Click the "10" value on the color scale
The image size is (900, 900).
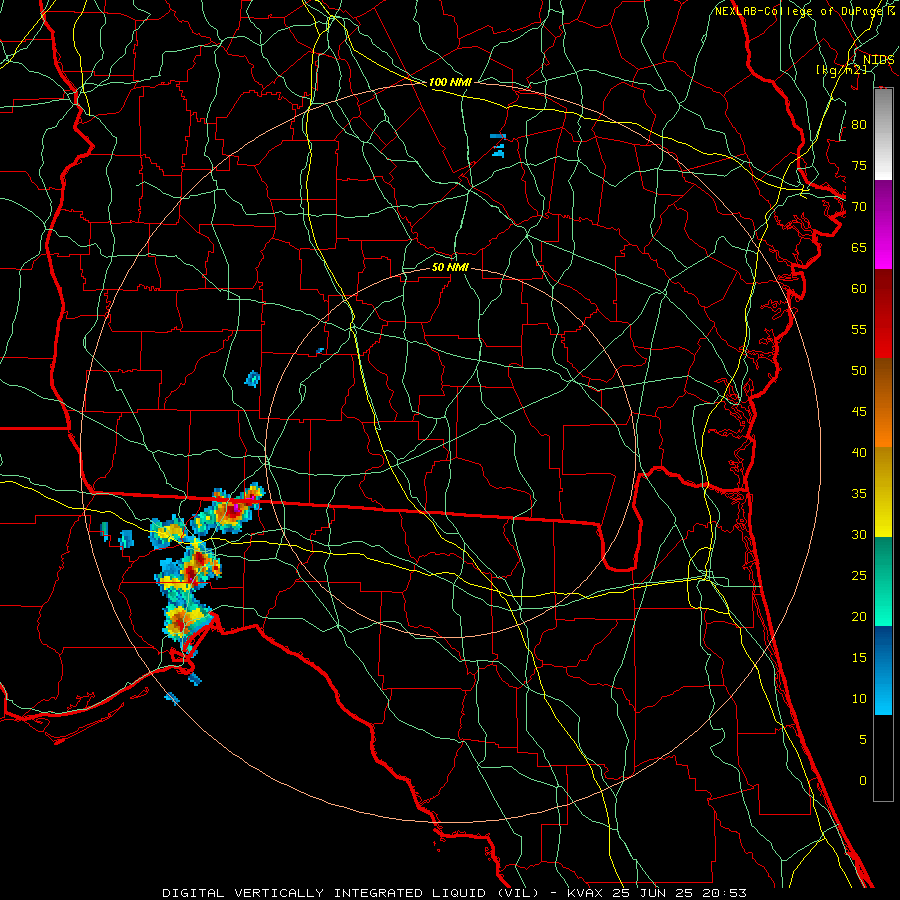pyautogui.click(x=859, y=699)
